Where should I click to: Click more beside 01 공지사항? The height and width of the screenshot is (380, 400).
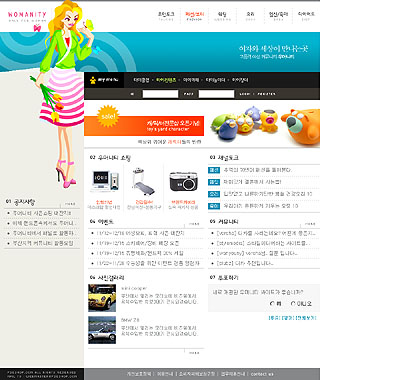[x=70, y=204]
